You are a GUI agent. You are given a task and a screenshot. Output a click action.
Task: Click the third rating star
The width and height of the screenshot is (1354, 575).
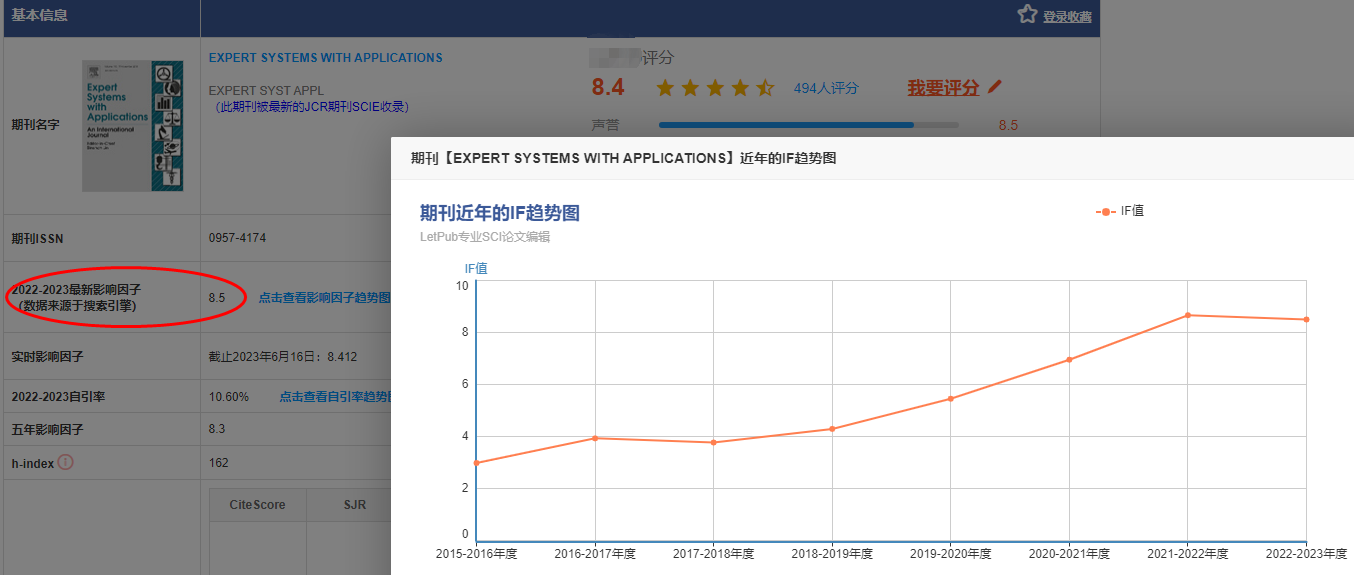pos(715,88)
